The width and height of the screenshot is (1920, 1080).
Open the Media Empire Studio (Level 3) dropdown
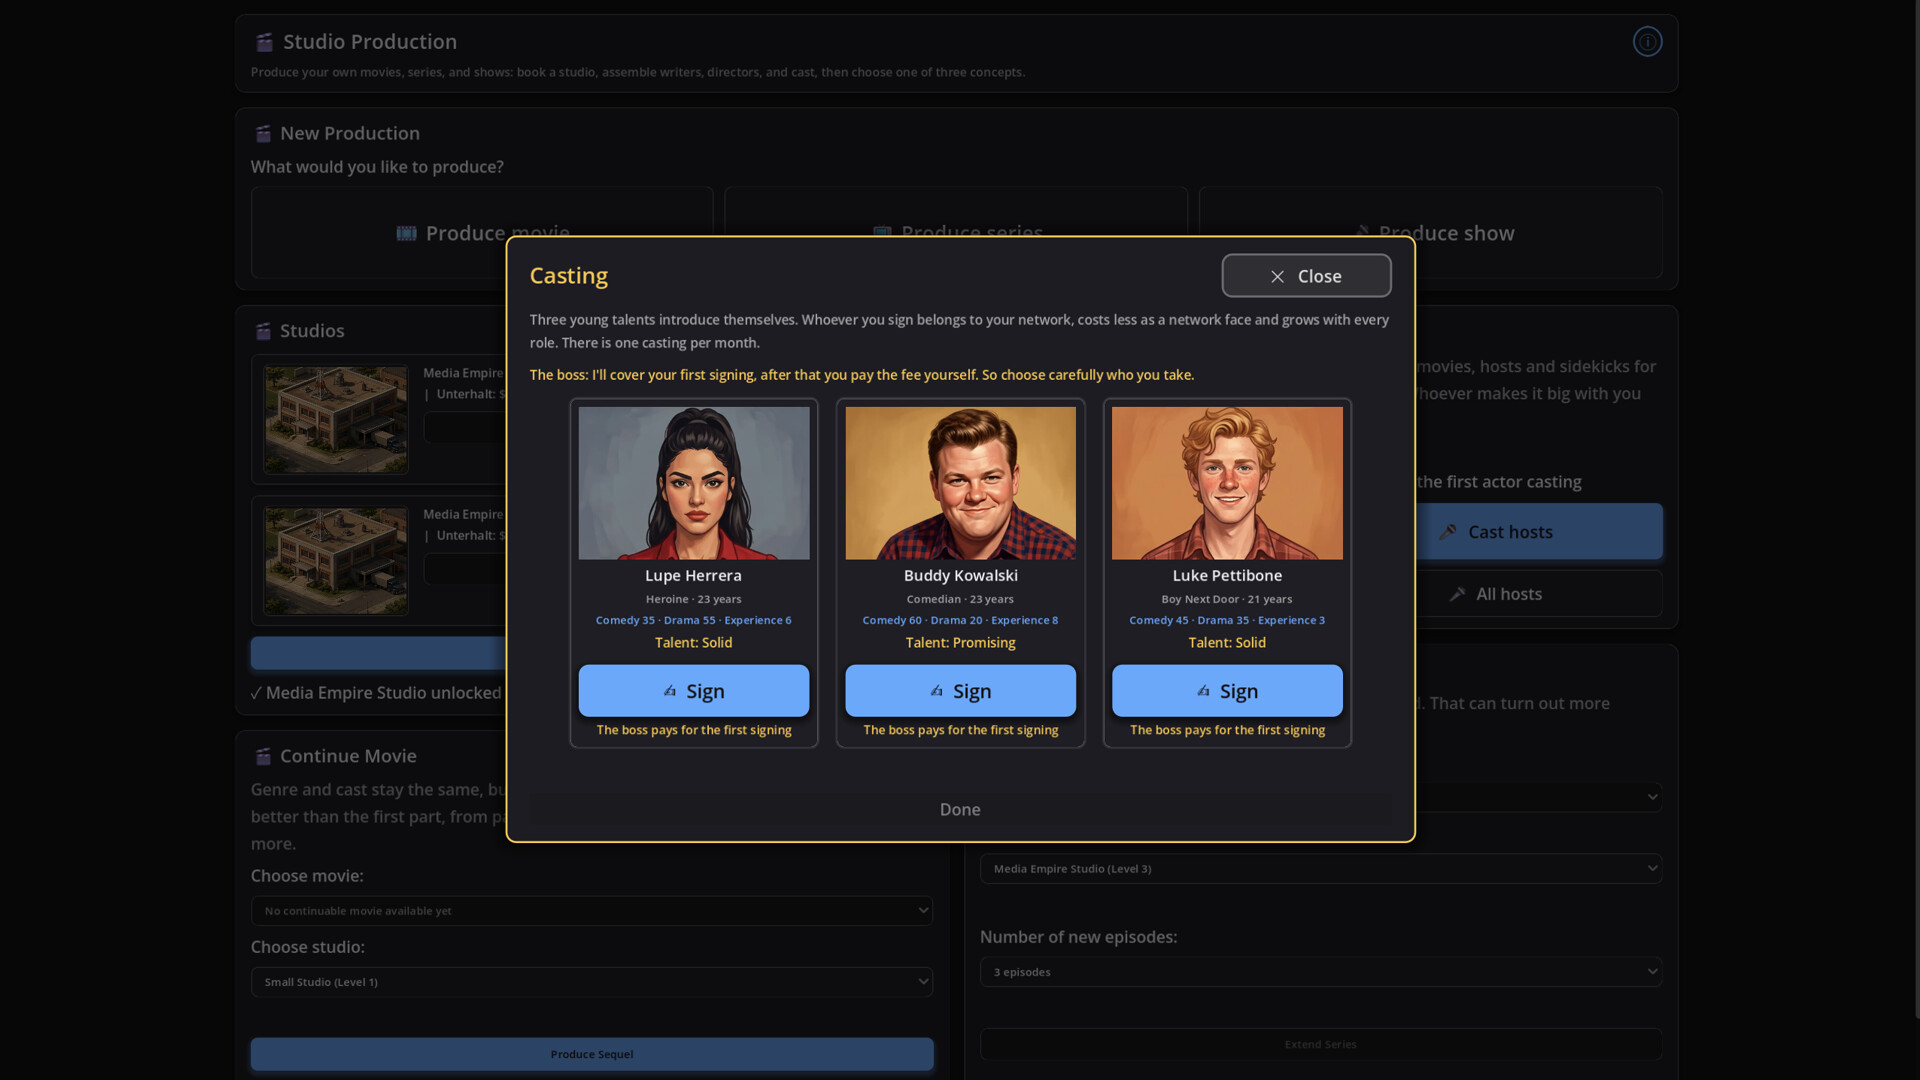pyautogui.click(x=1321, y=869)
